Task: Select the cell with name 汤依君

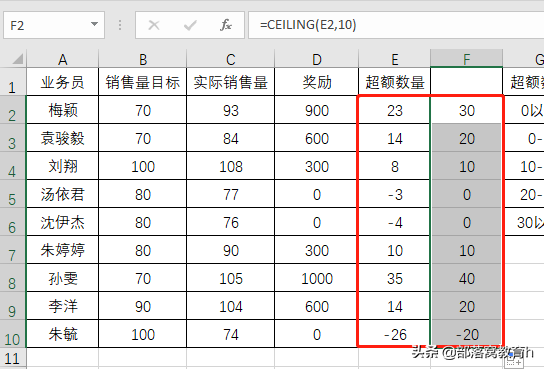Action: point(62,194)
